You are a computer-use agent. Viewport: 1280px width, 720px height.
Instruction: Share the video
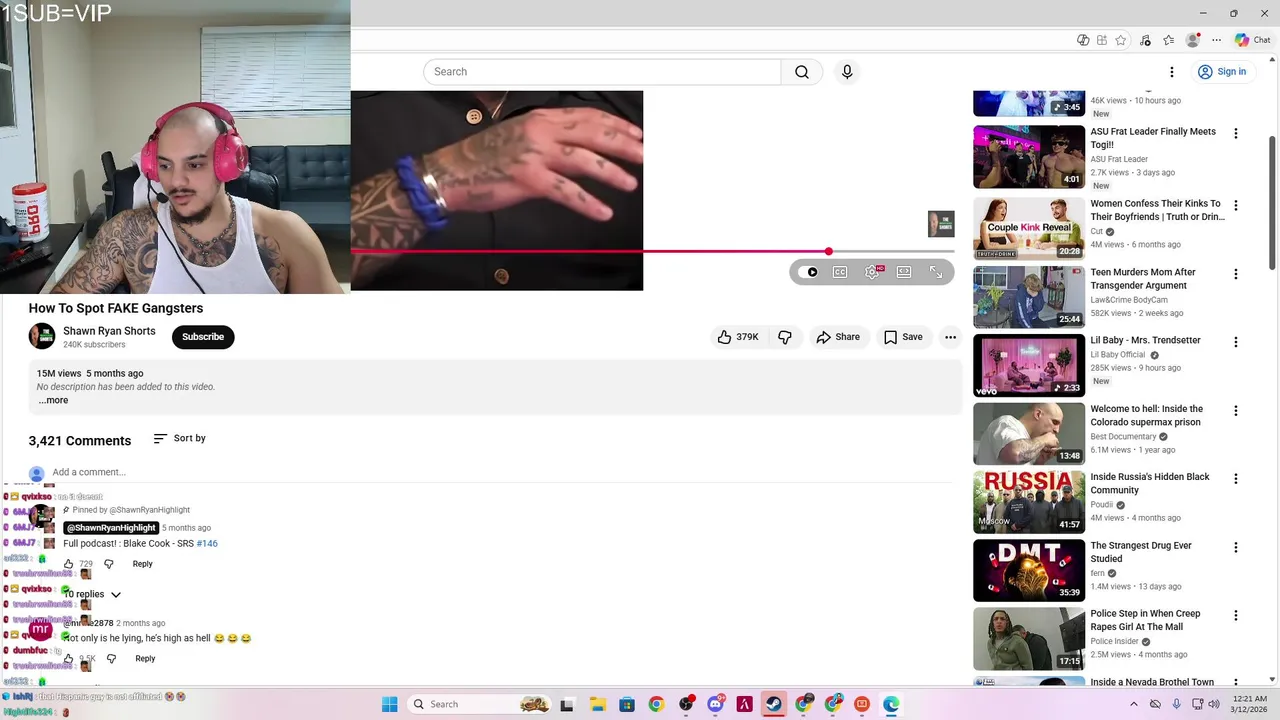838,337
